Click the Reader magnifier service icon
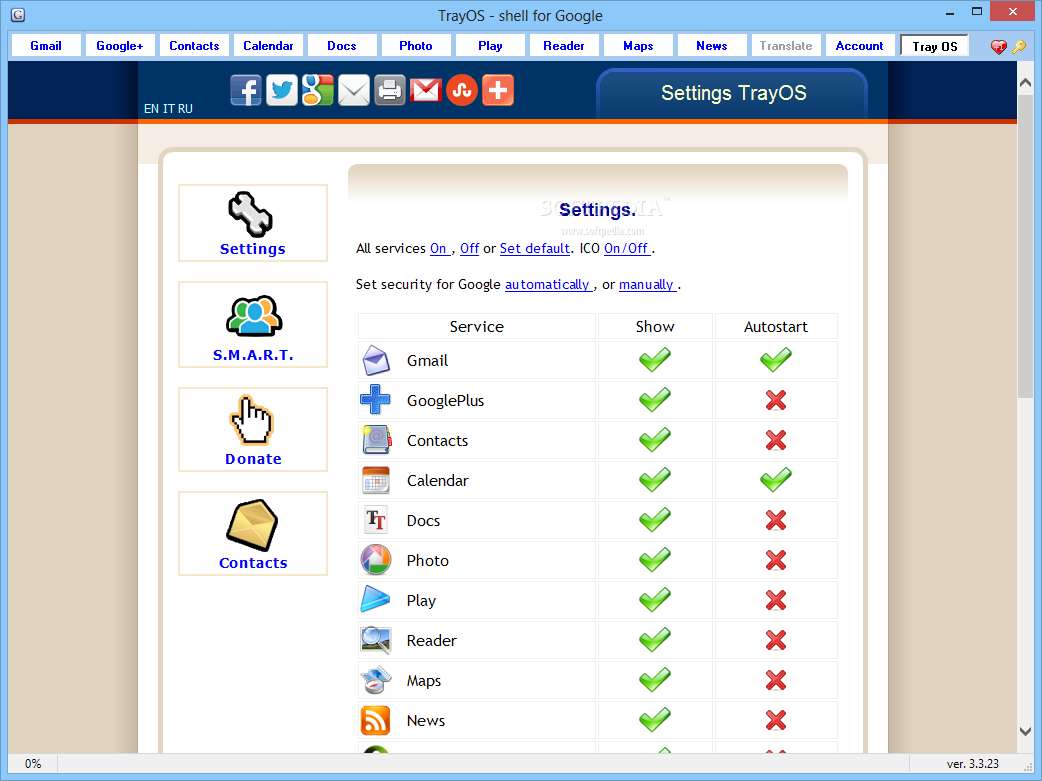This screenshot has width=1042, height=781. [x=375, y=639]
